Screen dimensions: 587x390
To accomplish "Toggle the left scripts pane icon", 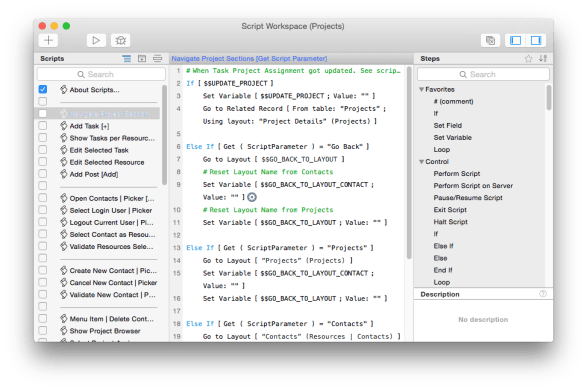I will (x=515, y=40).
